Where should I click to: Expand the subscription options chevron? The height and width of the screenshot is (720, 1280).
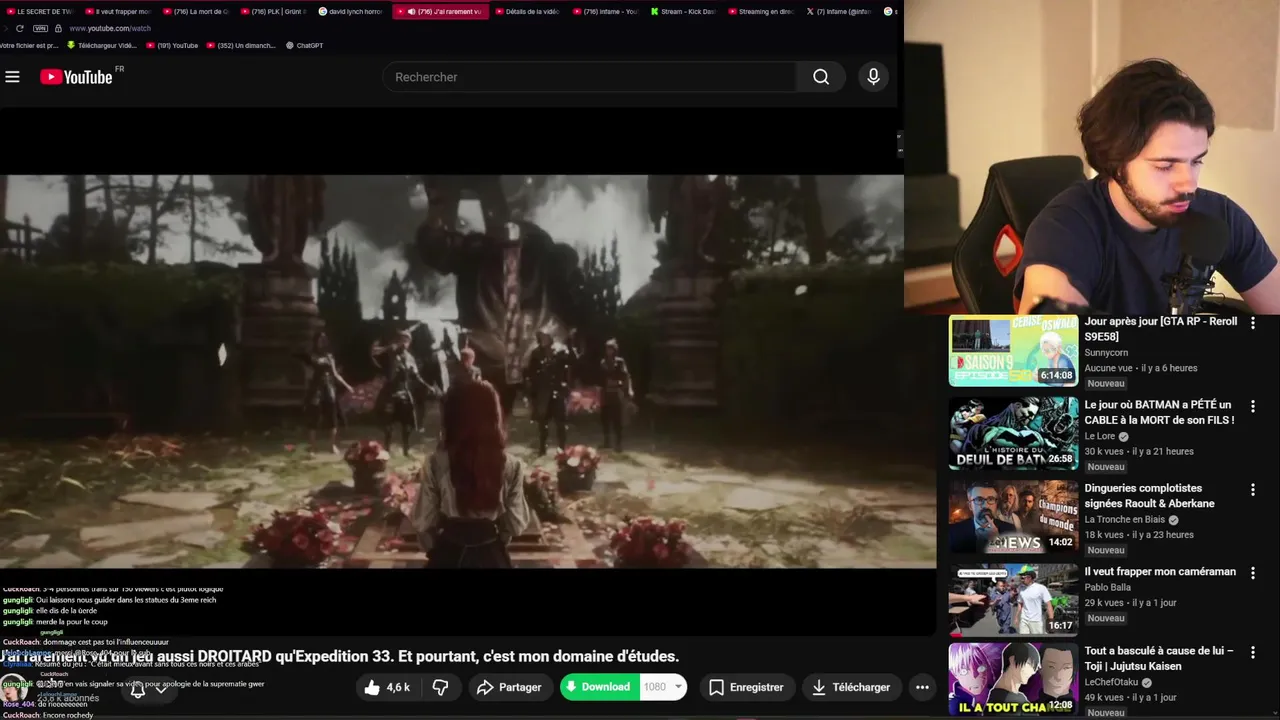coord(161,689)
